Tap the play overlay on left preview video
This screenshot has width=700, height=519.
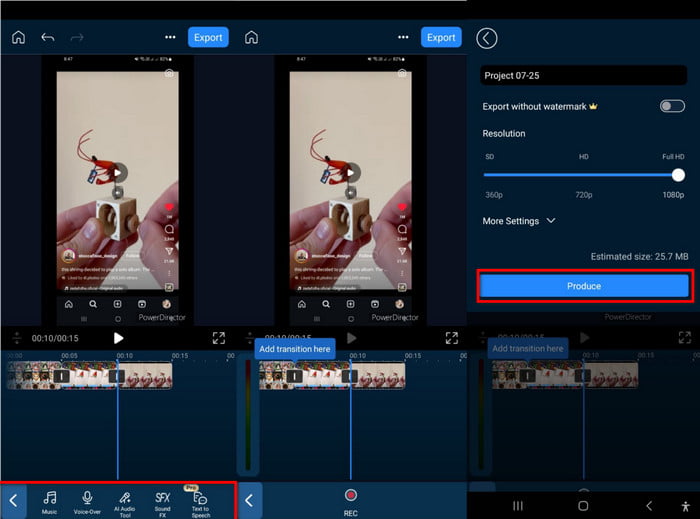117,173
